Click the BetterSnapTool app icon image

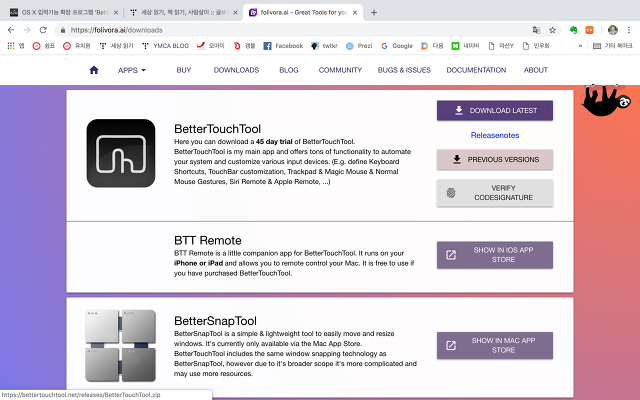(x=120, y=346)
